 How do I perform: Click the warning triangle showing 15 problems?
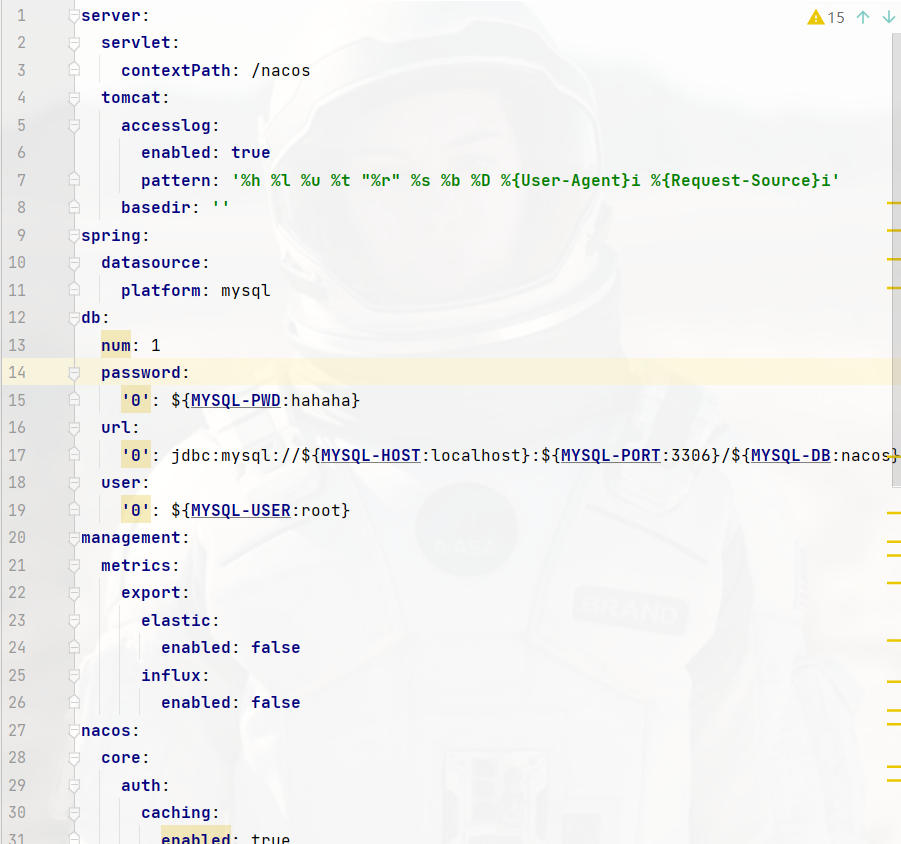click(x=816, y=17)
